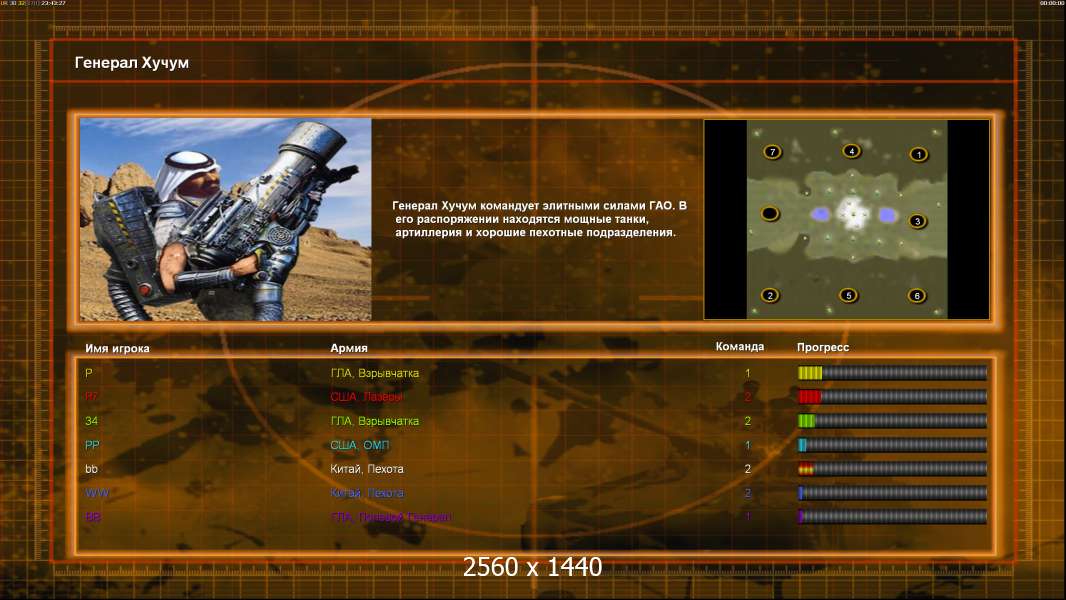This screenshot has height=600, width=1066.
Task: Click the green player name "34"
Action: 91,421
